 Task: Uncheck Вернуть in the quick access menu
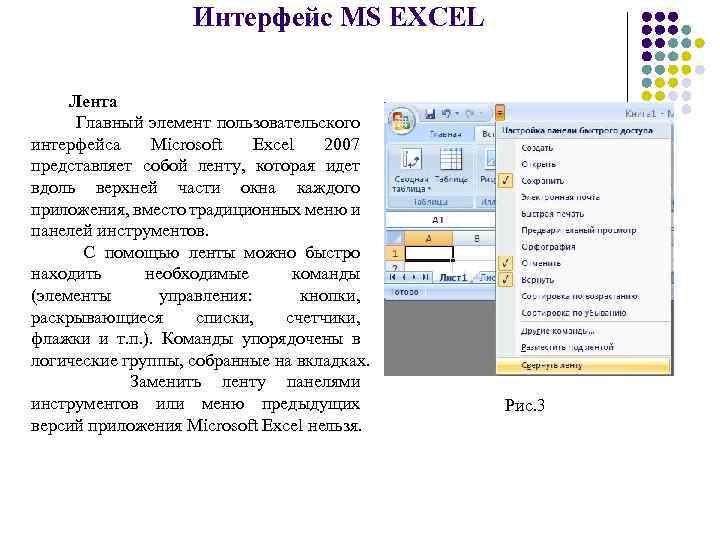pos(537,280)
